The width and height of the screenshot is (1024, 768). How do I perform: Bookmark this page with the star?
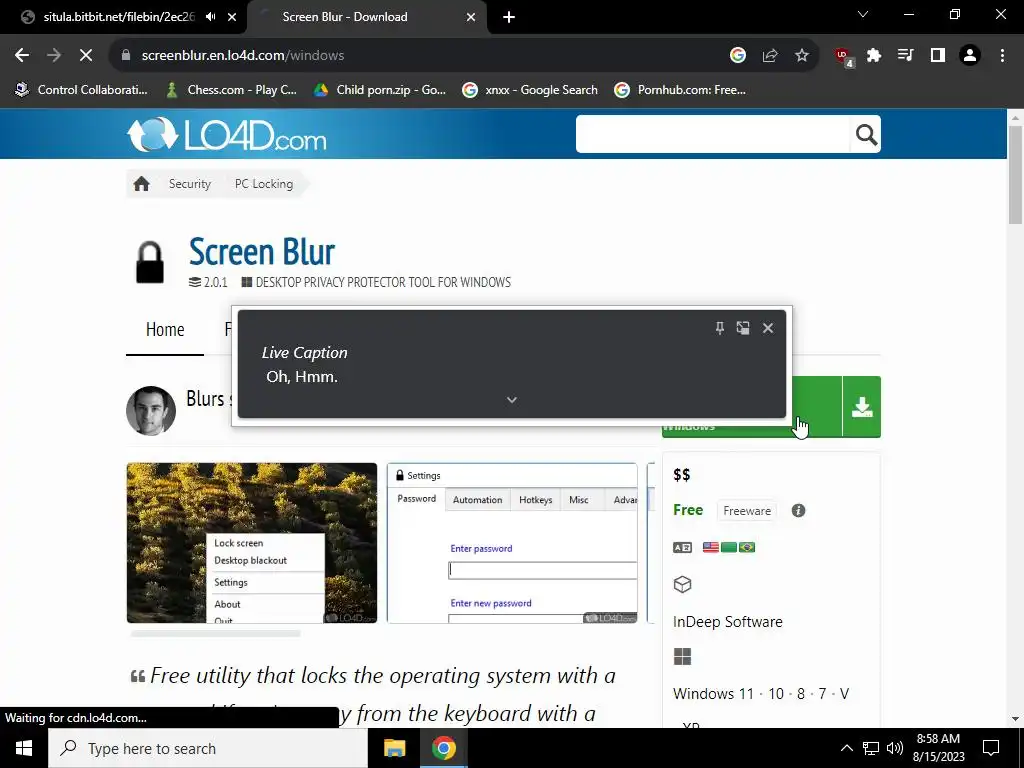click(x=802, y=56)
